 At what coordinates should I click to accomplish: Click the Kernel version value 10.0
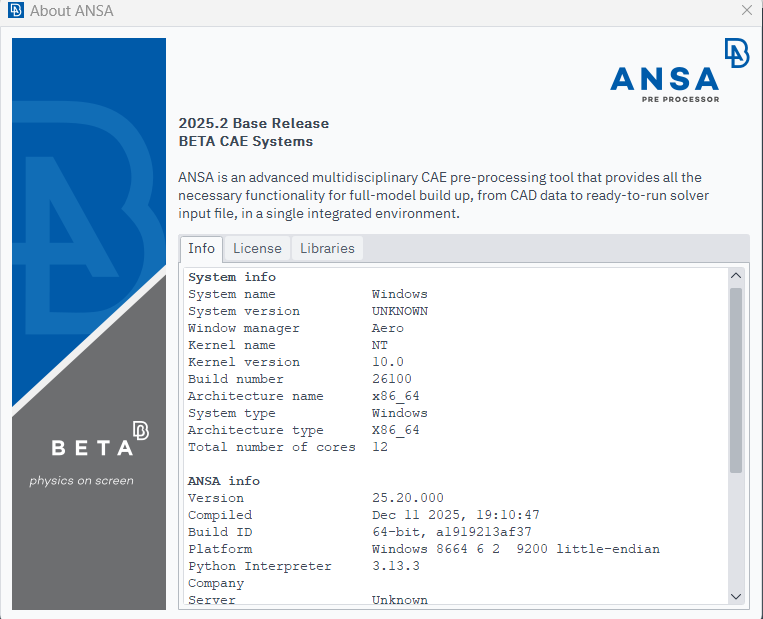click(x=387, y=362)
